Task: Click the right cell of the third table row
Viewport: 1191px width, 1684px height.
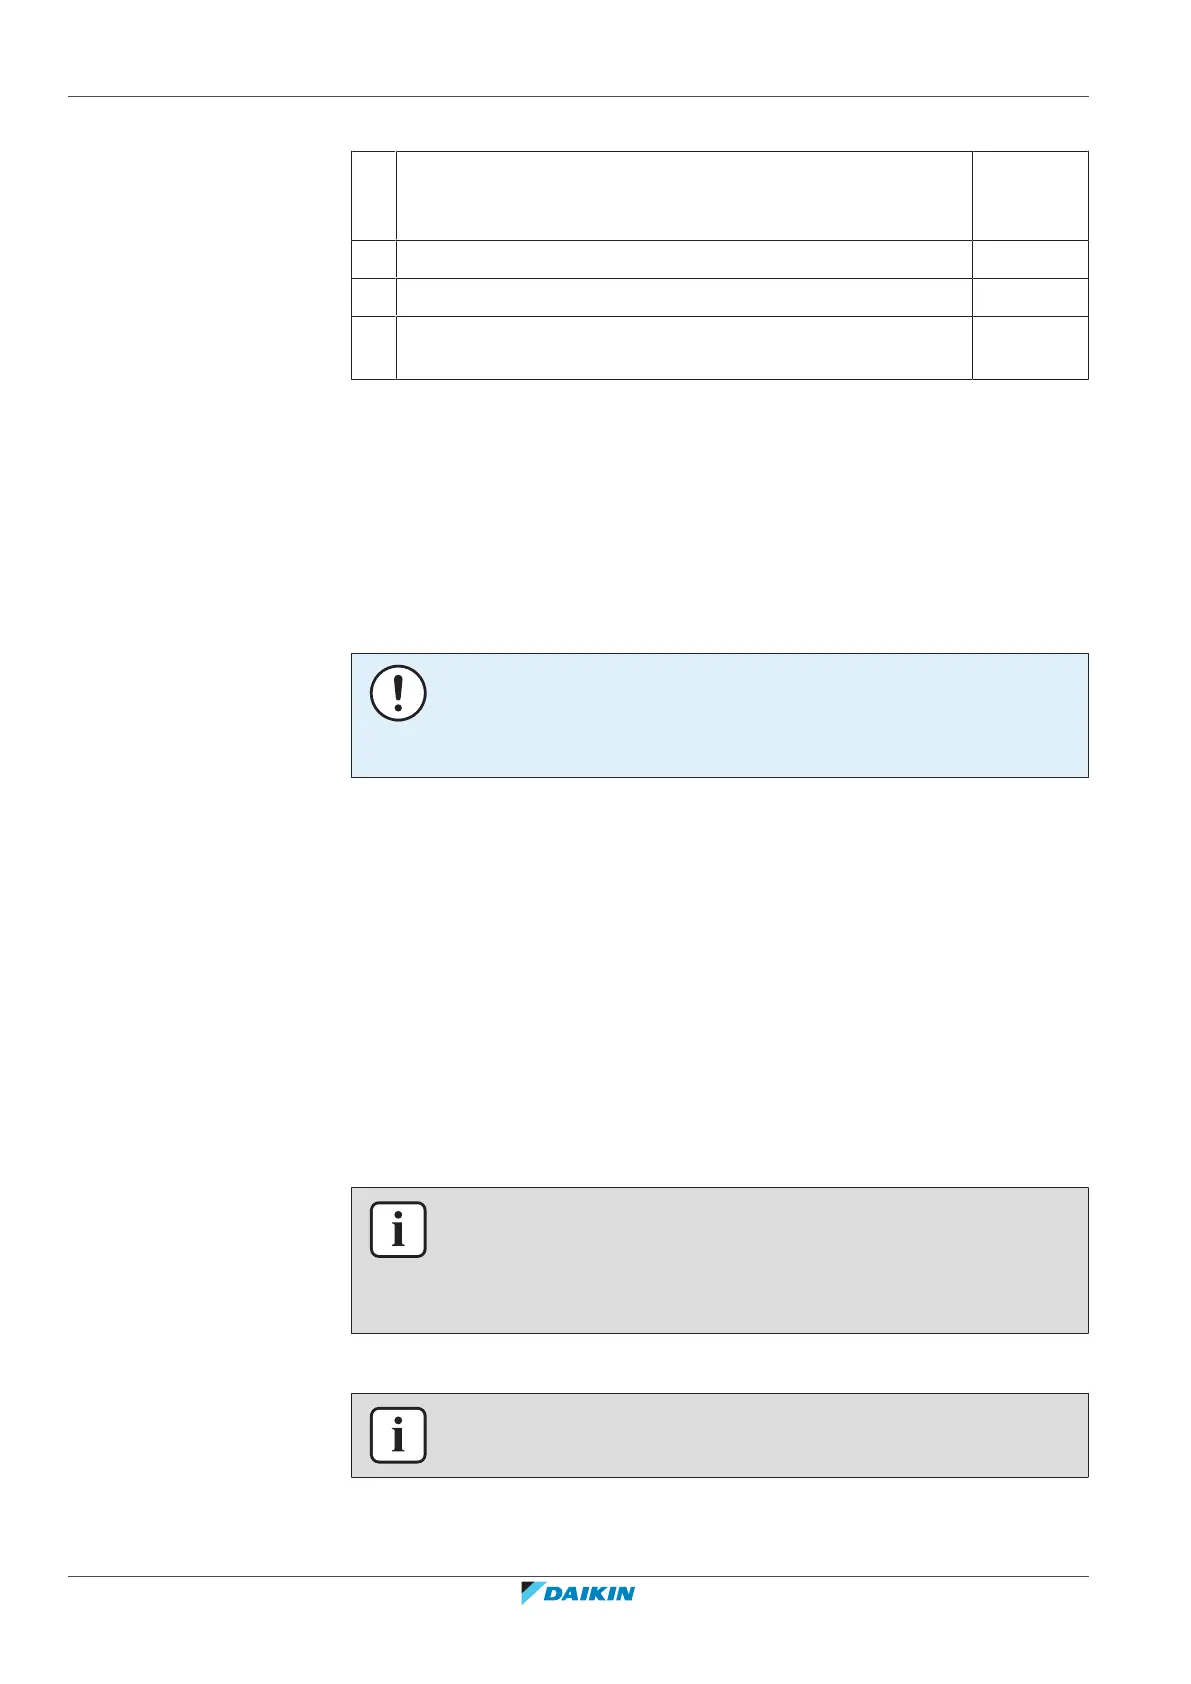Action: pos(1030,297)
